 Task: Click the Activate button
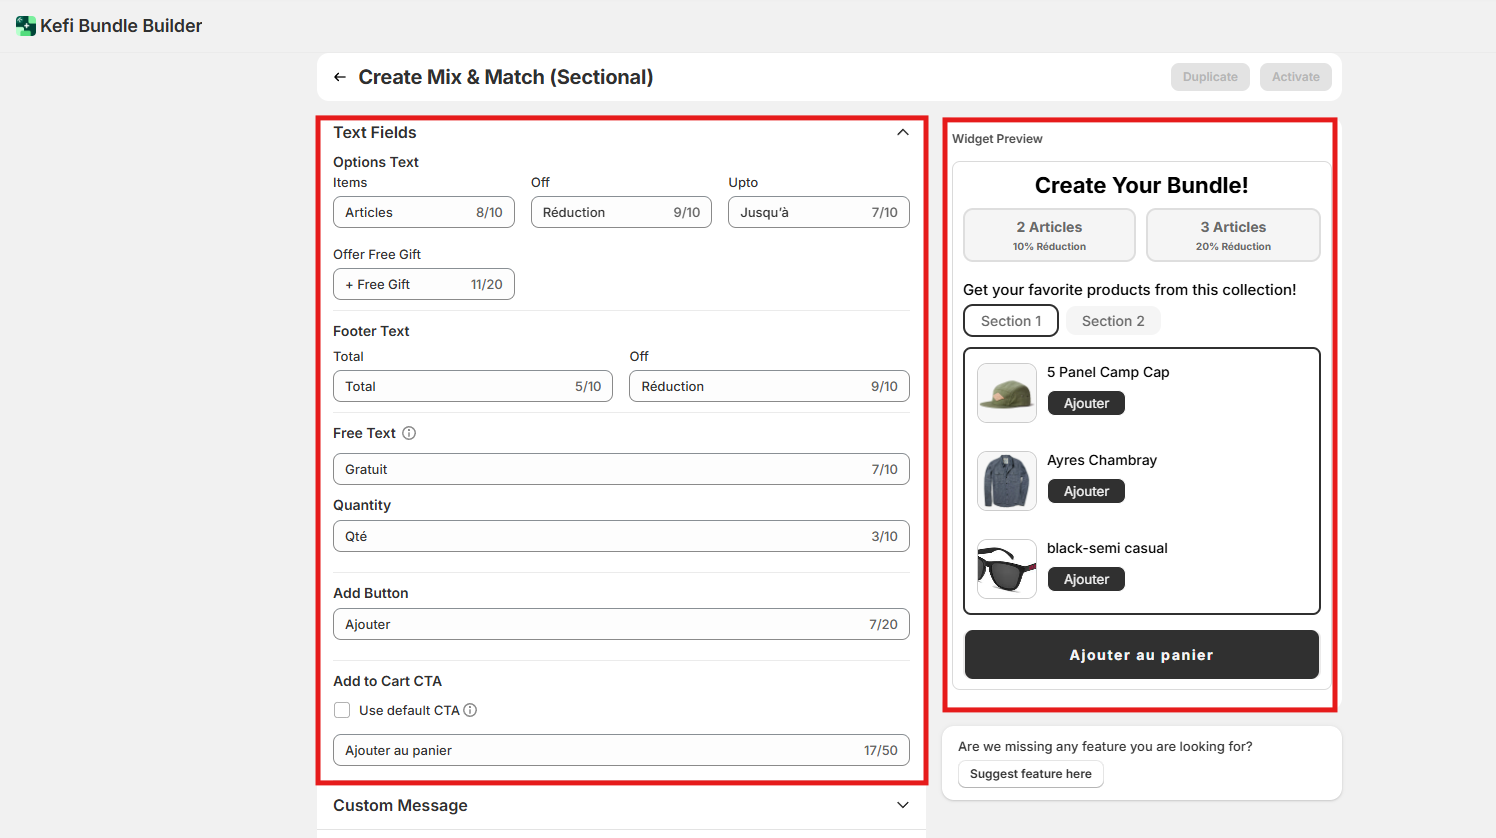(1295, 77)
